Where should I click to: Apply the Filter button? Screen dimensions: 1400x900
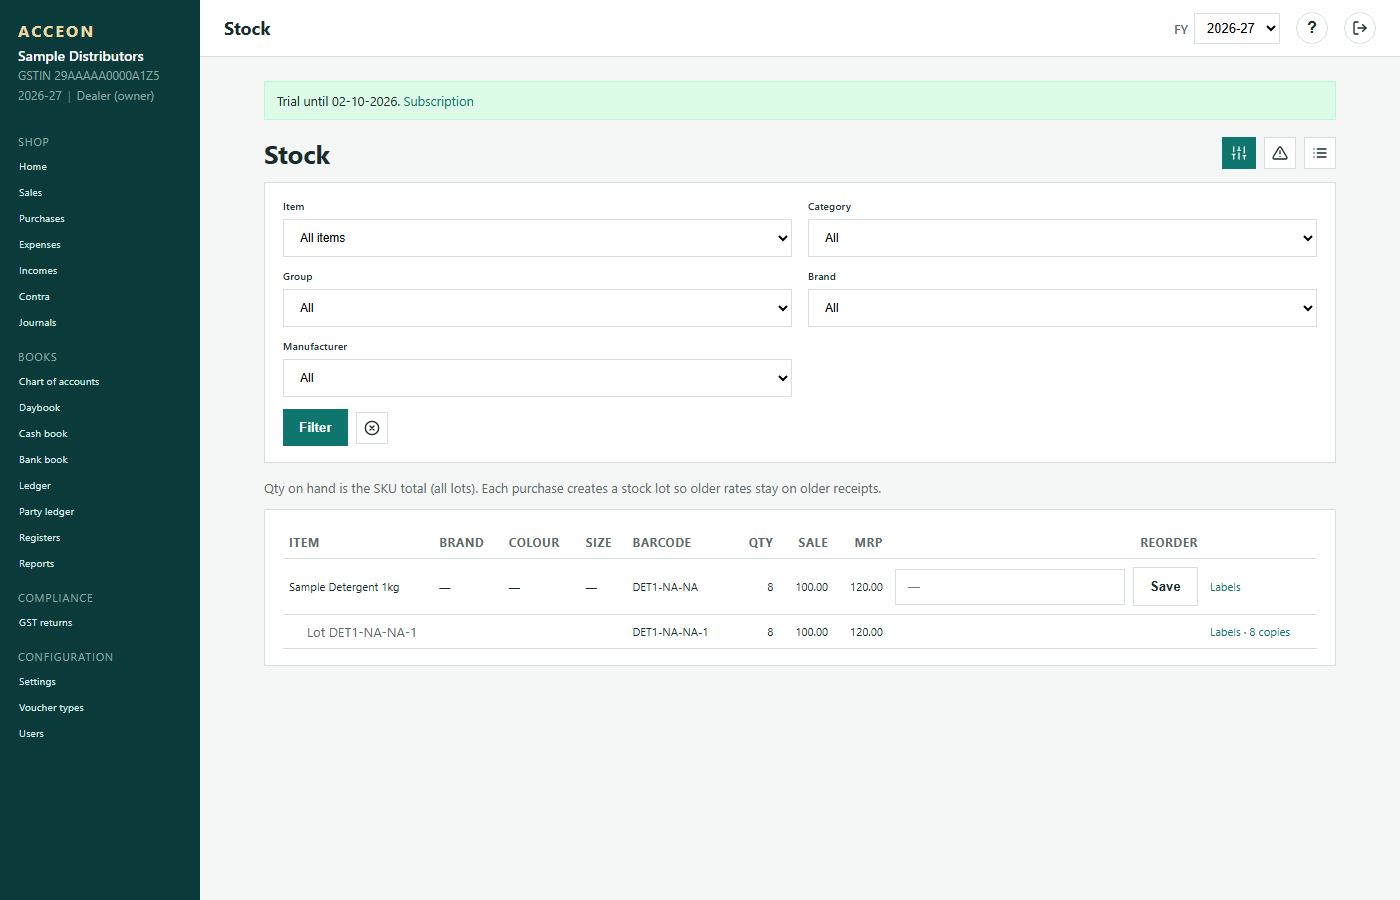315,428
